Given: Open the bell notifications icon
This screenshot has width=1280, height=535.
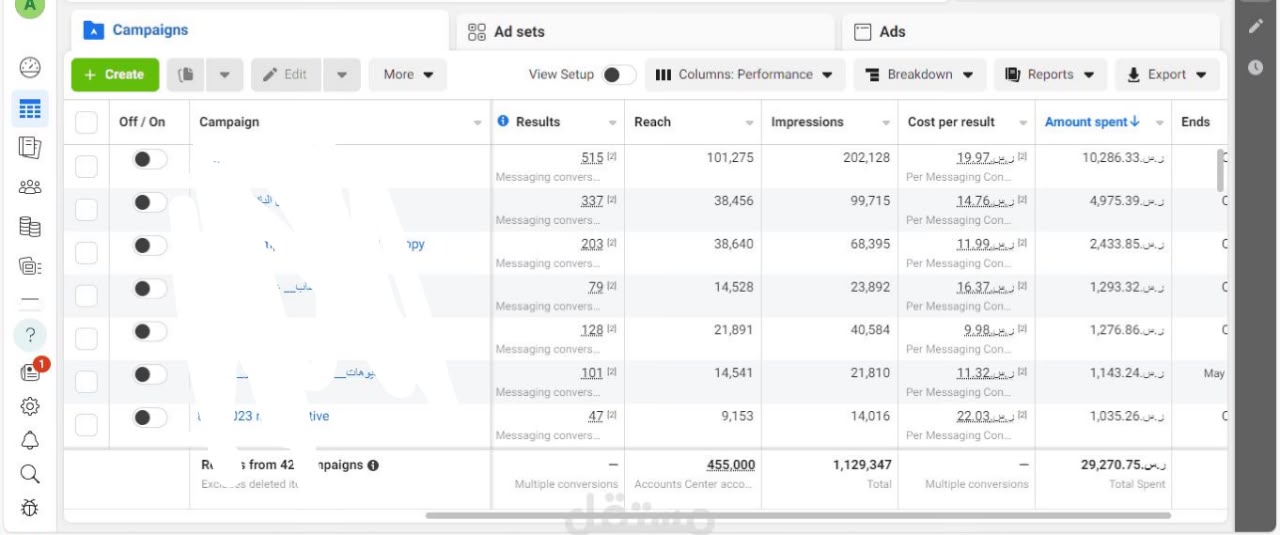Looking at the screenshot, I should (x=30, y=440).
